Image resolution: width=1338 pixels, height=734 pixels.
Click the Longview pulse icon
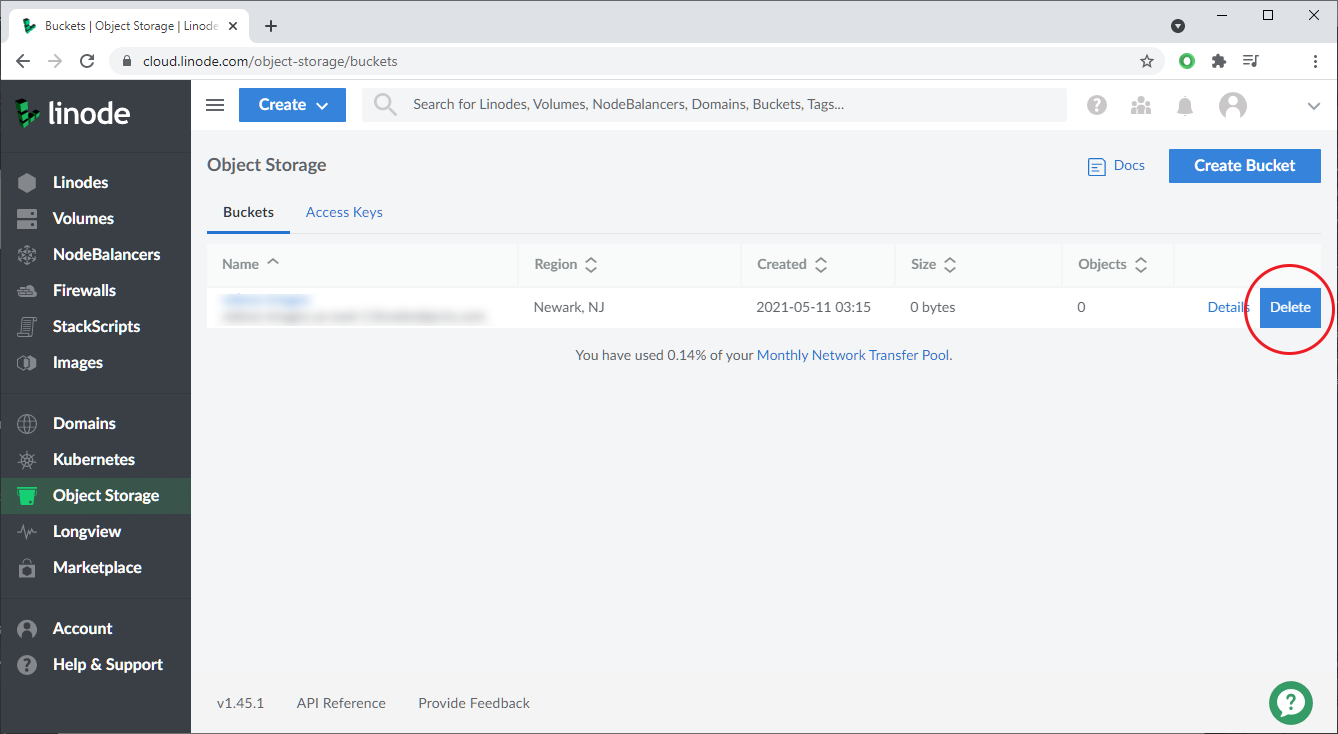pyautogui.click(x=27, y=531)
